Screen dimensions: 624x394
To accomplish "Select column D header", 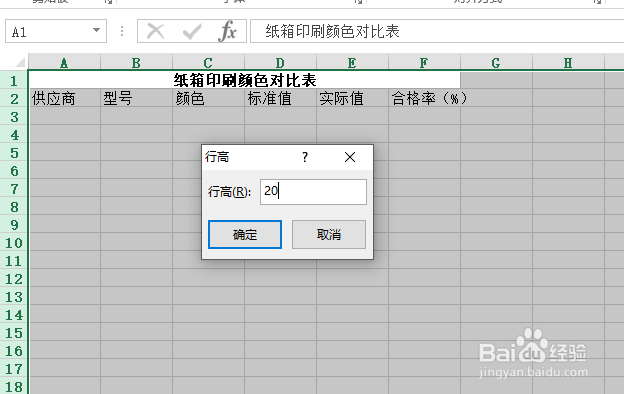I will (280, 62).
